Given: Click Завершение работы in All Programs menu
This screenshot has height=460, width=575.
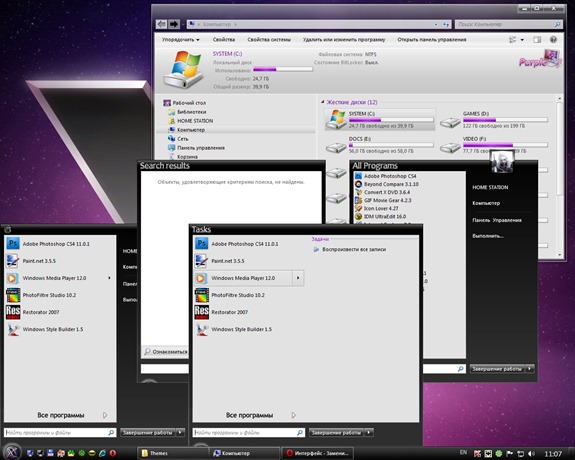Looking at the screenshot, I should [497, 369].
